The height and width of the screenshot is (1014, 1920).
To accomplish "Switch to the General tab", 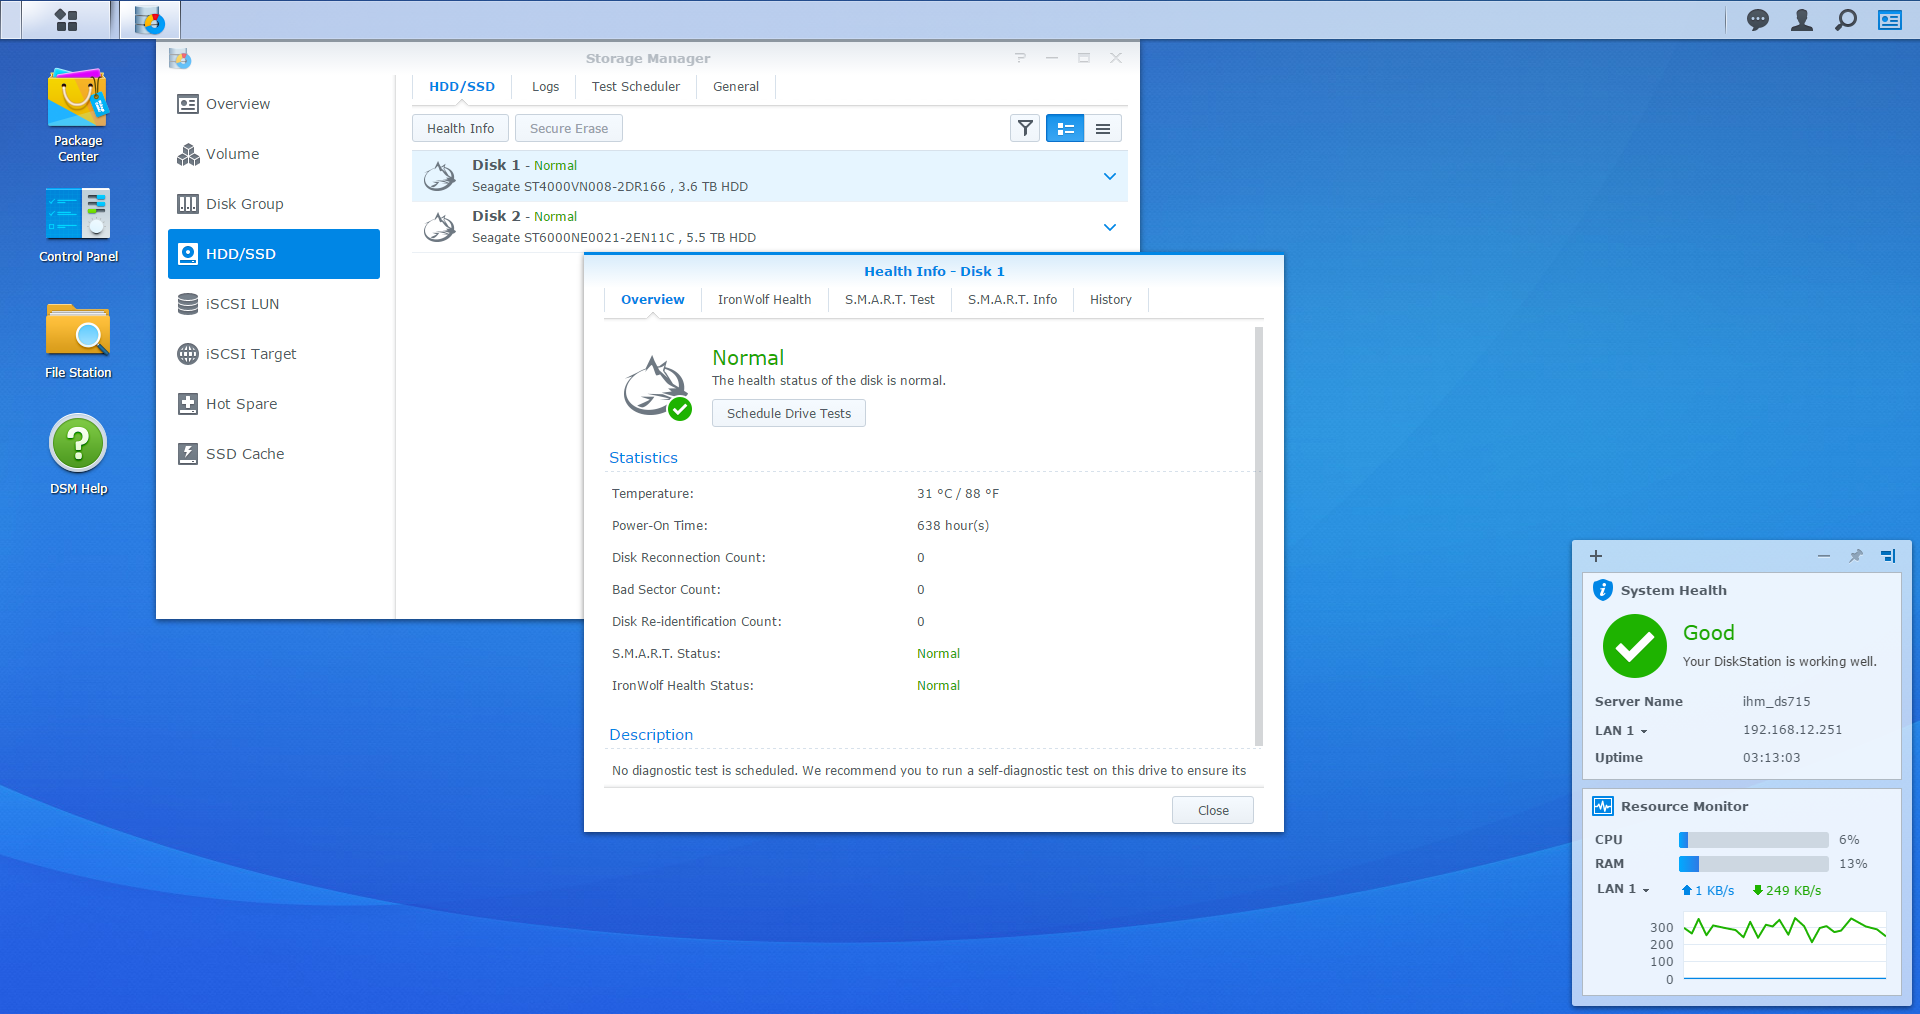I will [x=736, y=87].
